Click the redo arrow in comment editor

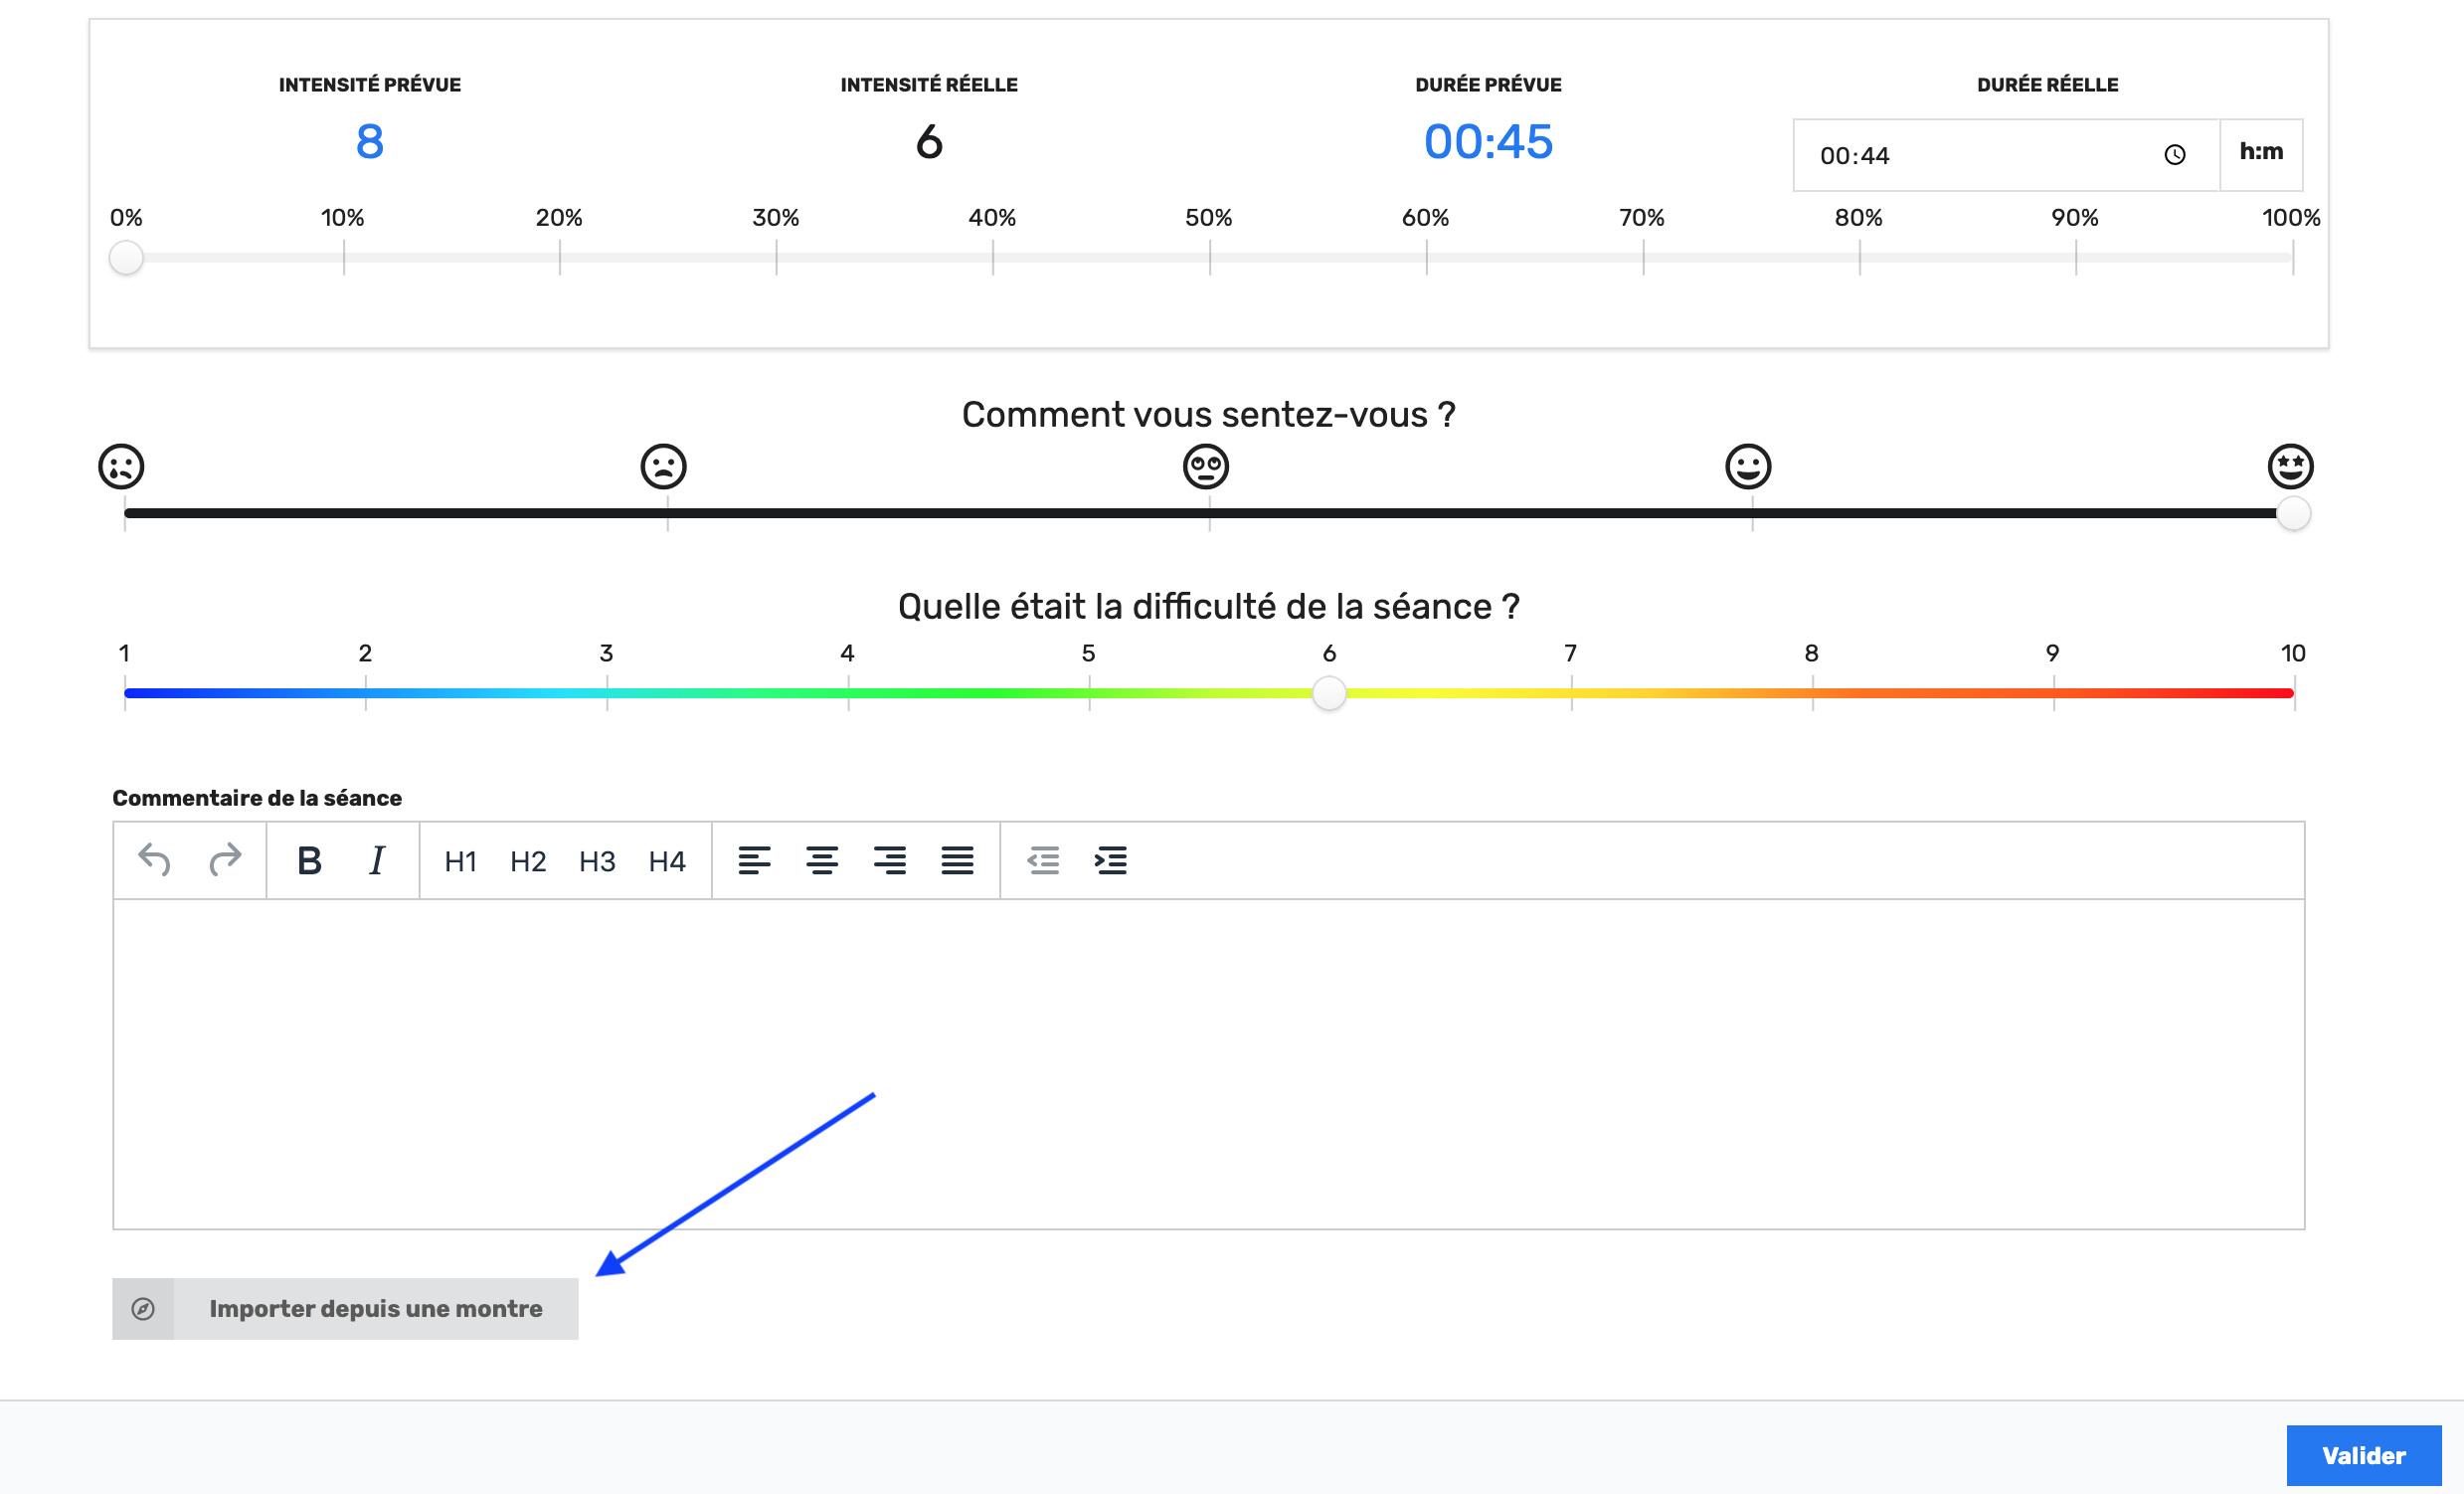click(225, 860)
